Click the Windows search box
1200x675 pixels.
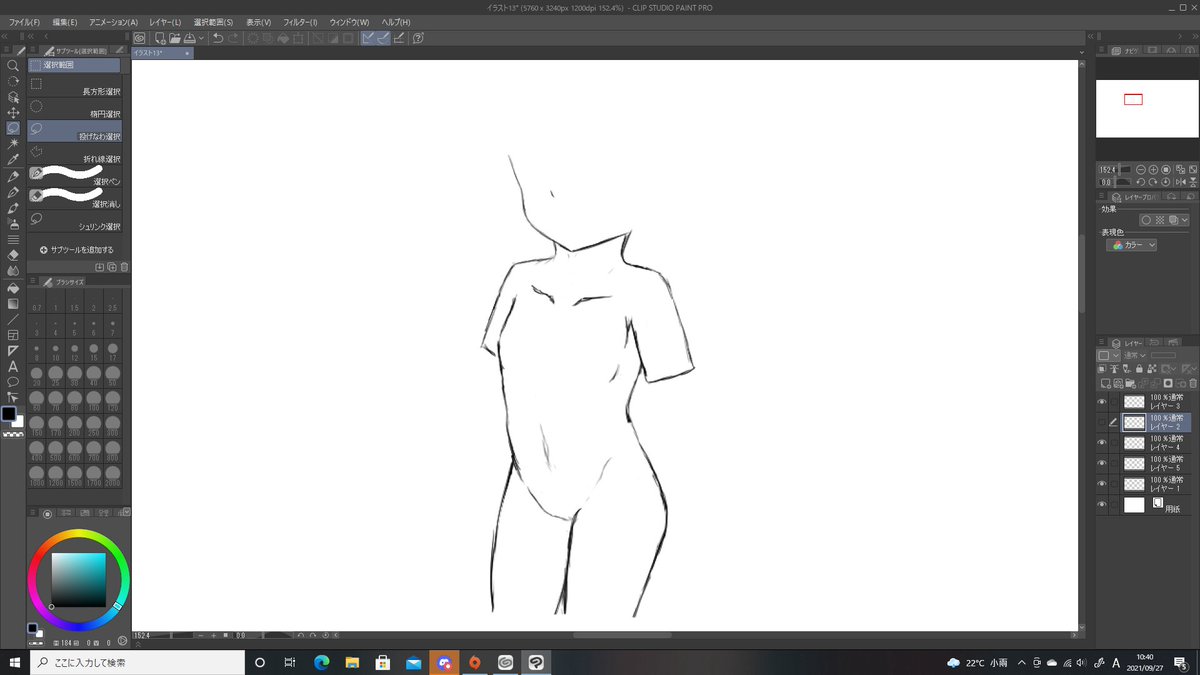(x=137, y=662)
